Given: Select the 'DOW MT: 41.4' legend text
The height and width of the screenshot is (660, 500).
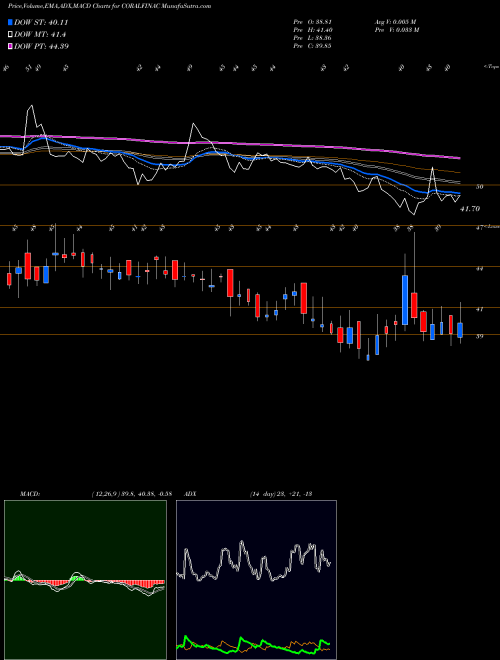Looking at the screenshot, I should point(40,35).
